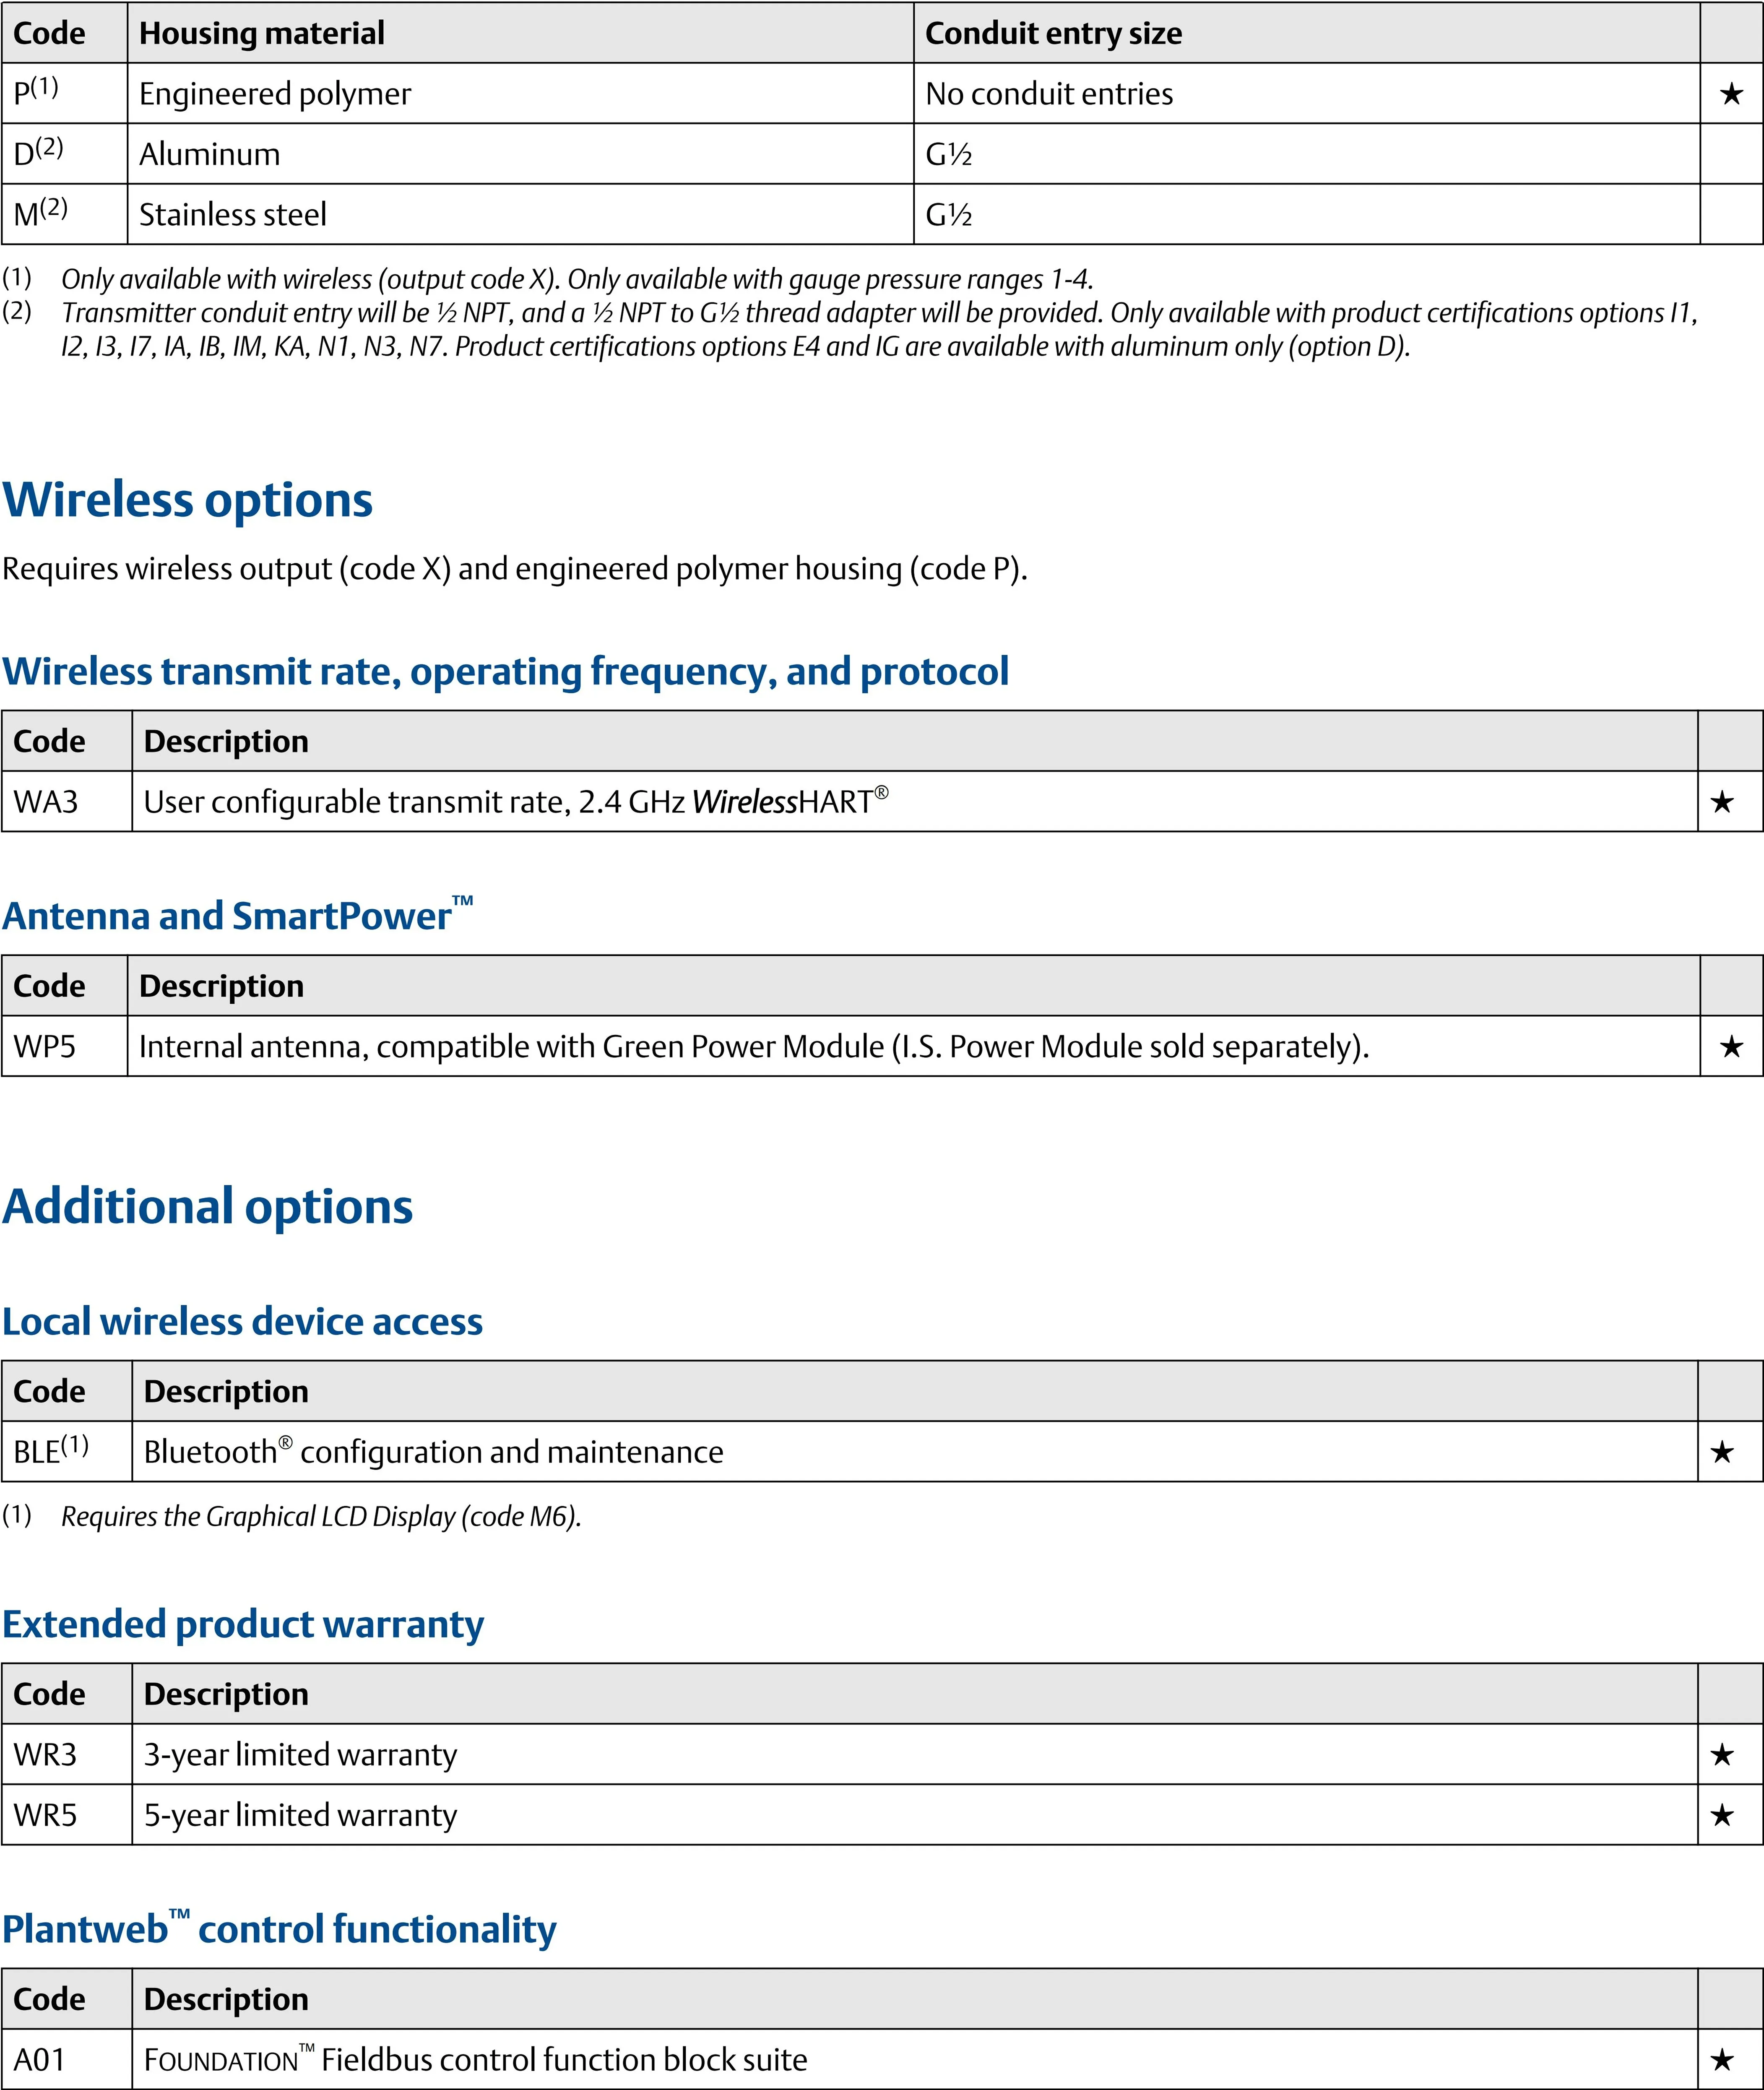Click the star in A01 Fieldbus row
The width and height of the screenshot is (1764, 2090).
click(1722, 2060)
